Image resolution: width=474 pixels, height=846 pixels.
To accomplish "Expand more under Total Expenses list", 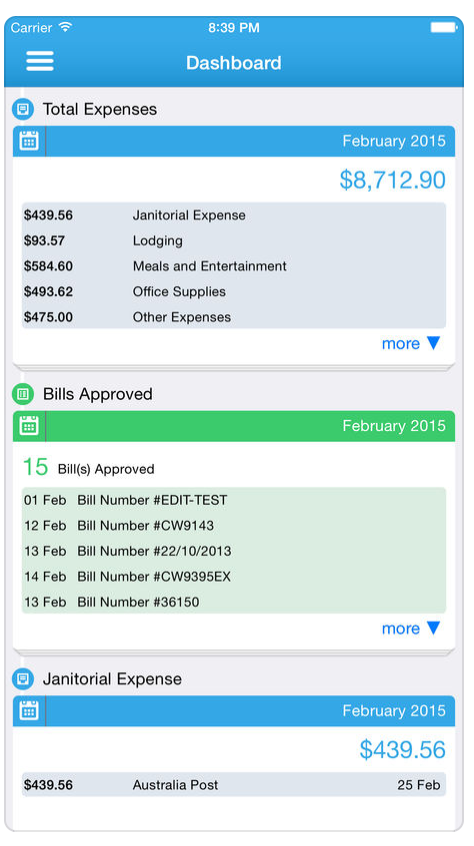I will (411, 344).
